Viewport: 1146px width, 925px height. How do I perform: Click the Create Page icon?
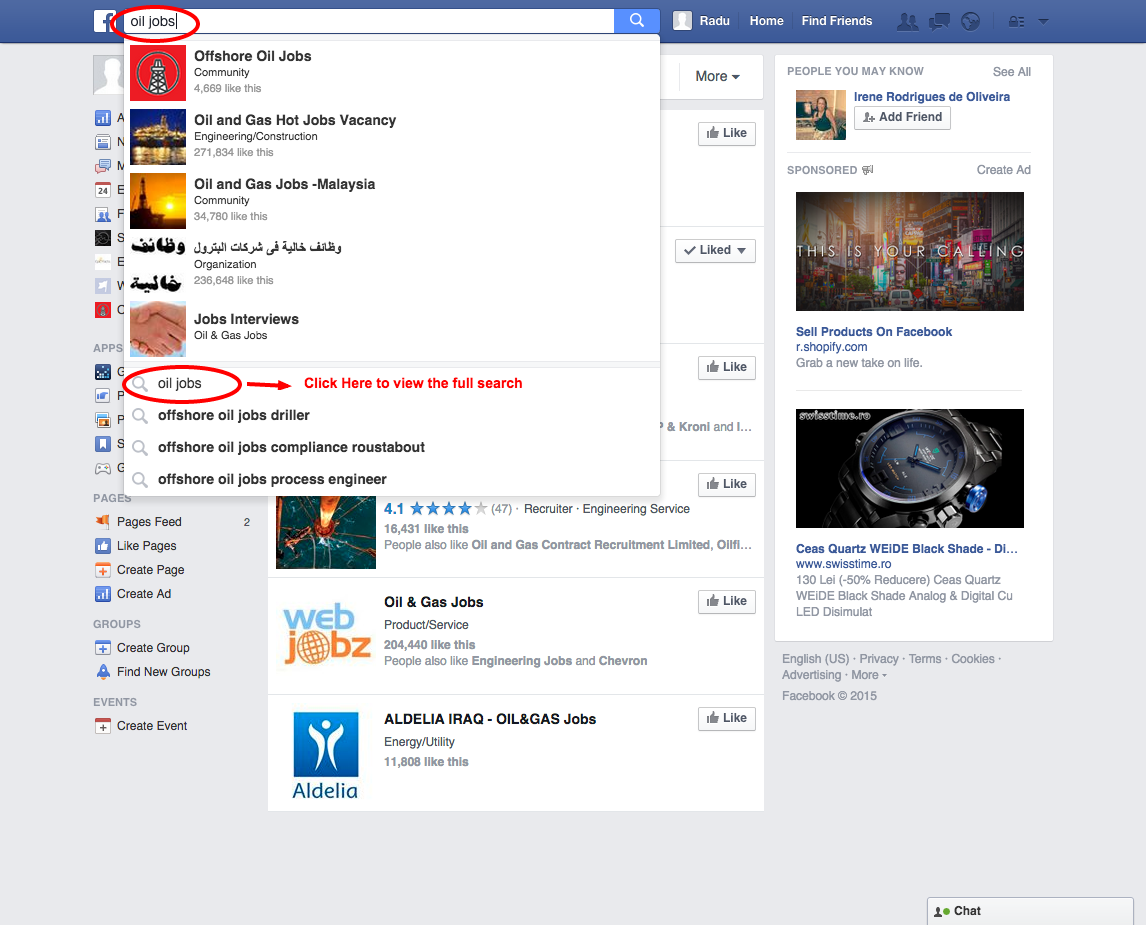point(103,570)
